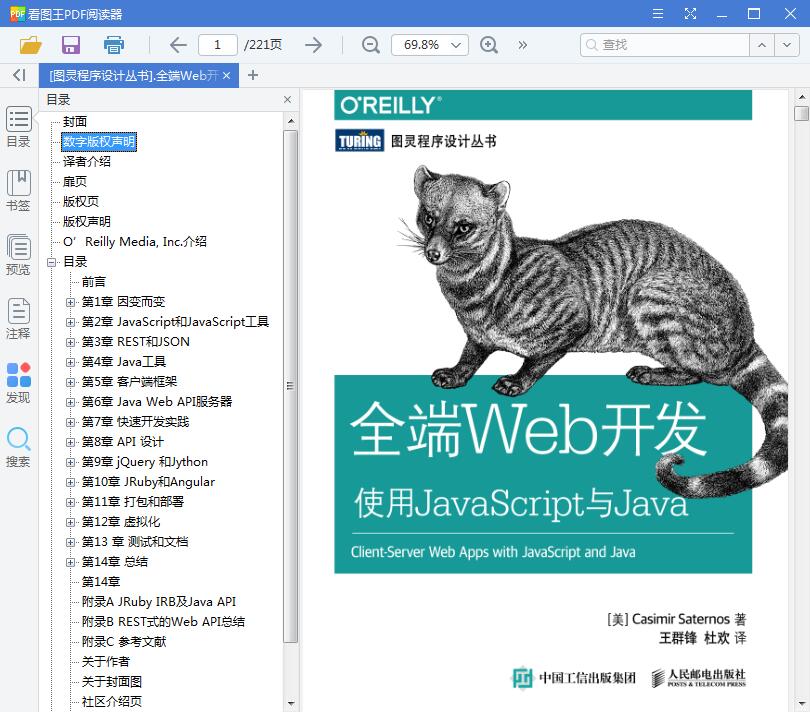Open the 目录 sidebar panel
Viewport: 810px width, 712px height.
19,127
